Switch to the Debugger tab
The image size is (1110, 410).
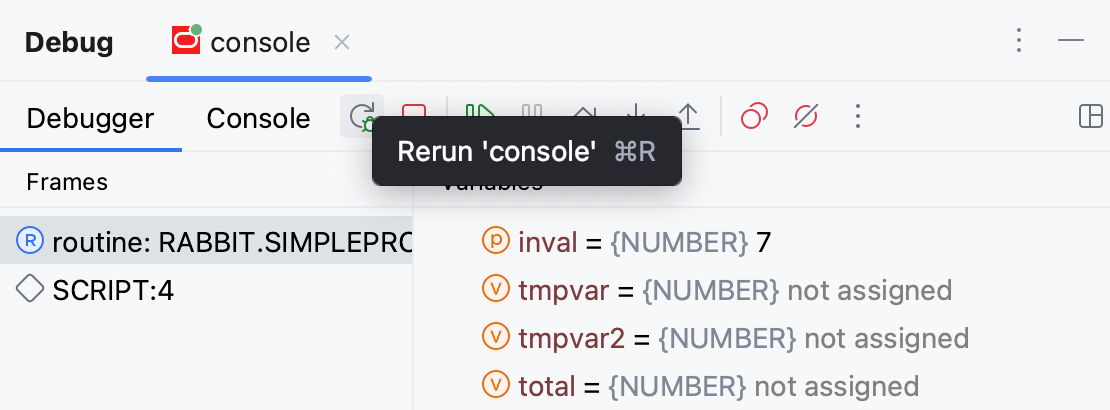(90, 118)
